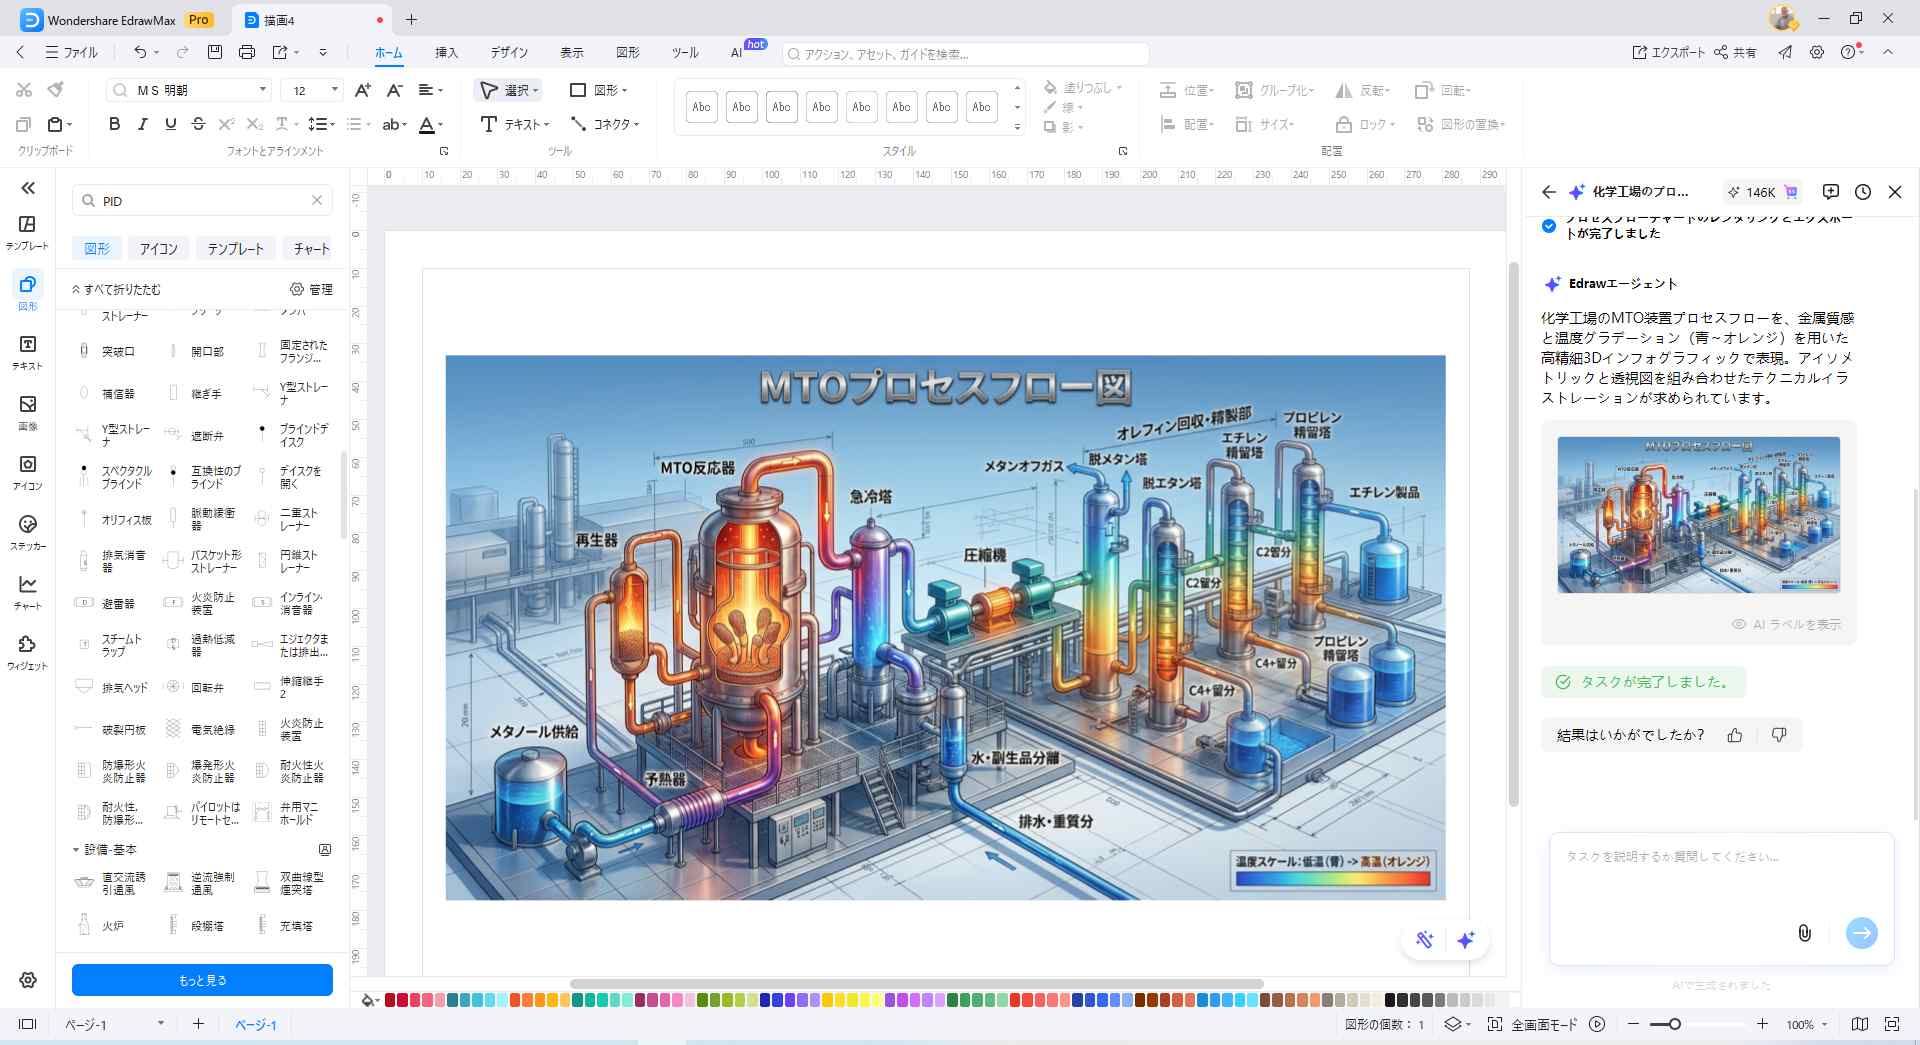
Task: Toggle bold text formatting
Action: tap(114, 124)
